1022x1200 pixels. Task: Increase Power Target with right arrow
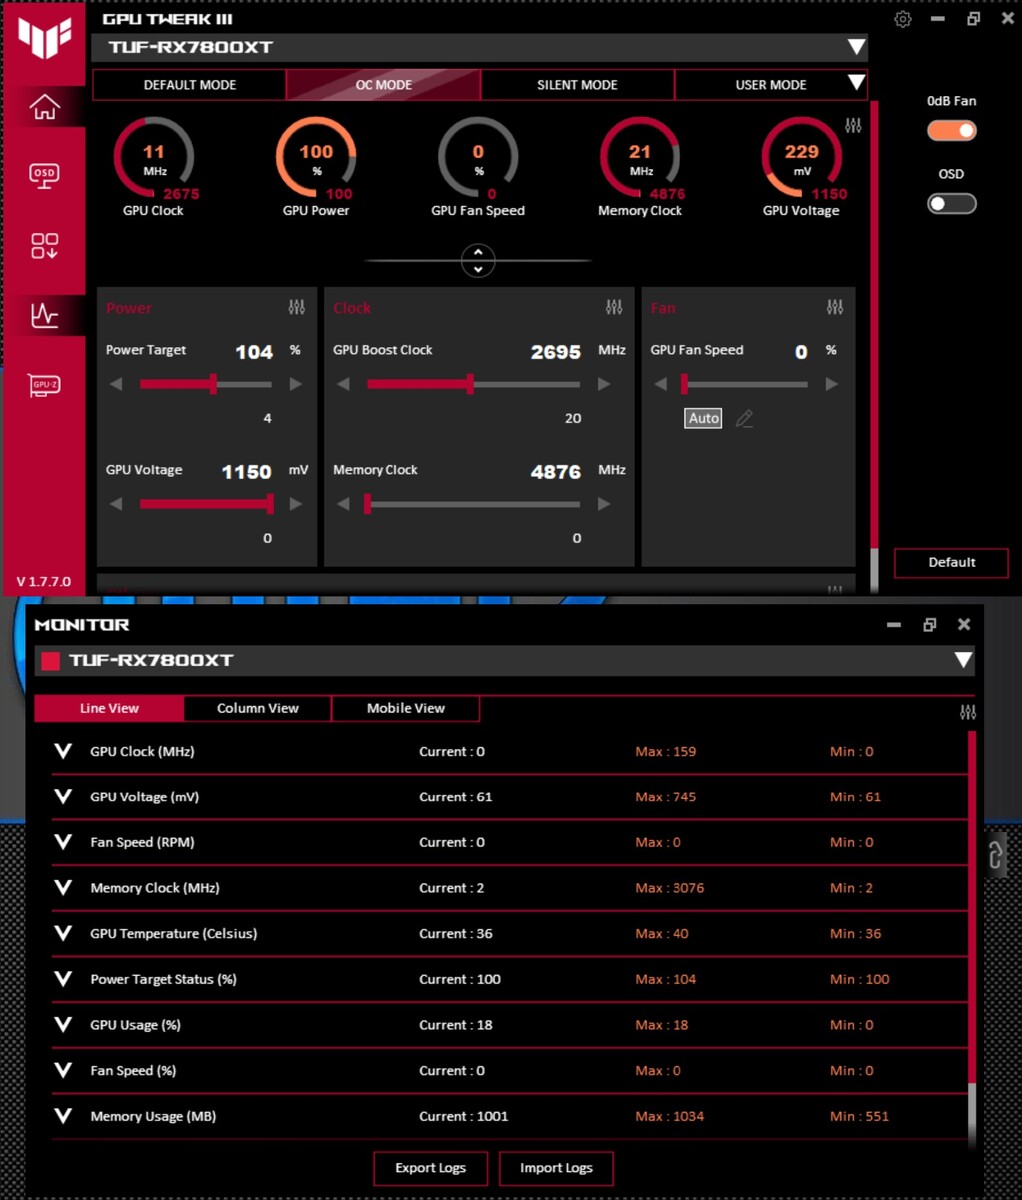pyautogui.click(x=296, y=384)
